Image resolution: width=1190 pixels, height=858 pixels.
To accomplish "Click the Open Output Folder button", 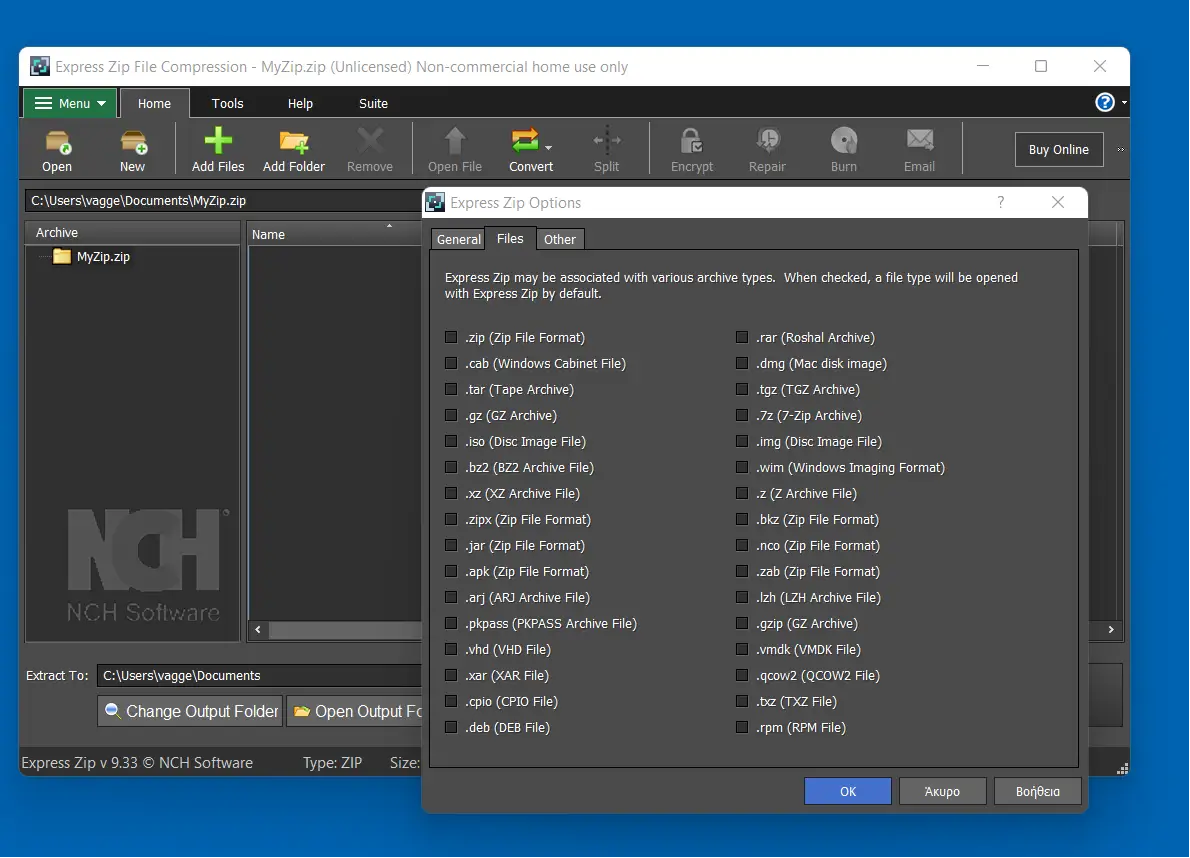I will point(355,711).
